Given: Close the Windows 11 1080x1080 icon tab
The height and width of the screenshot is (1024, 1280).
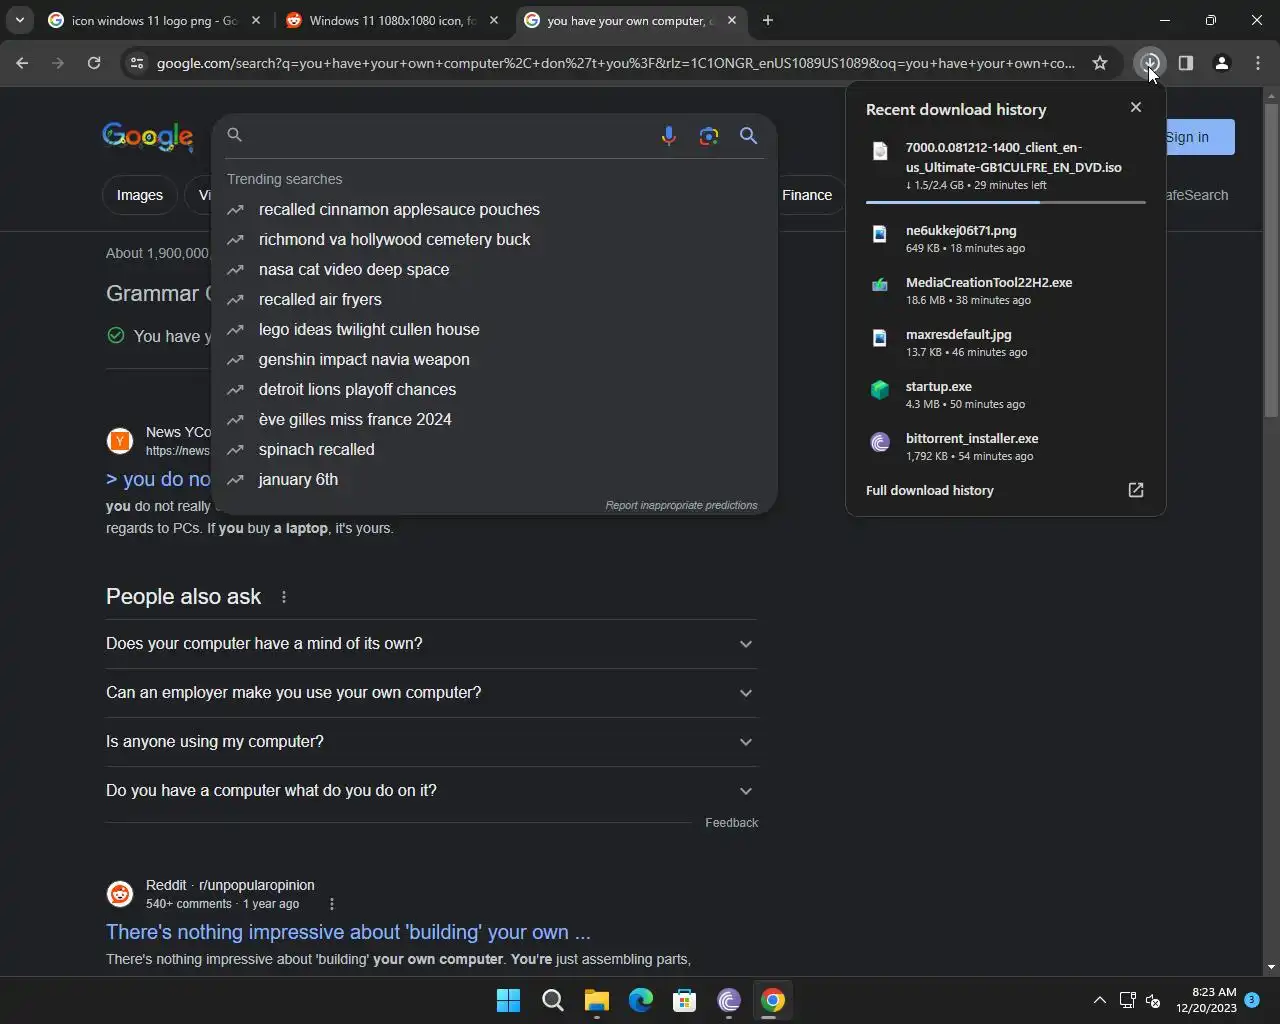Looking at the screenshot, I should tap(494, 20).
